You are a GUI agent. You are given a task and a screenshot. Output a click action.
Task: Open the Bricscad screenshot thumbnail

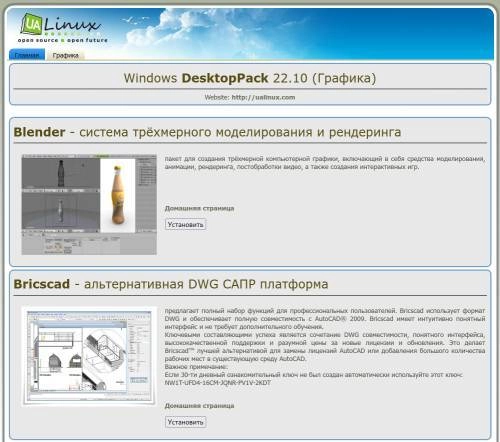click(89, 356)
